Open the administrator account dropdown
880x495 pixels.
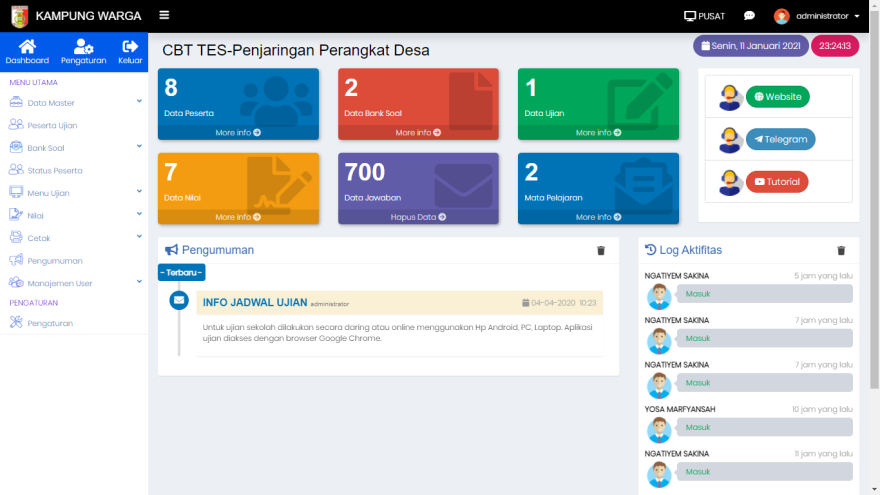[x=827, y=16]
